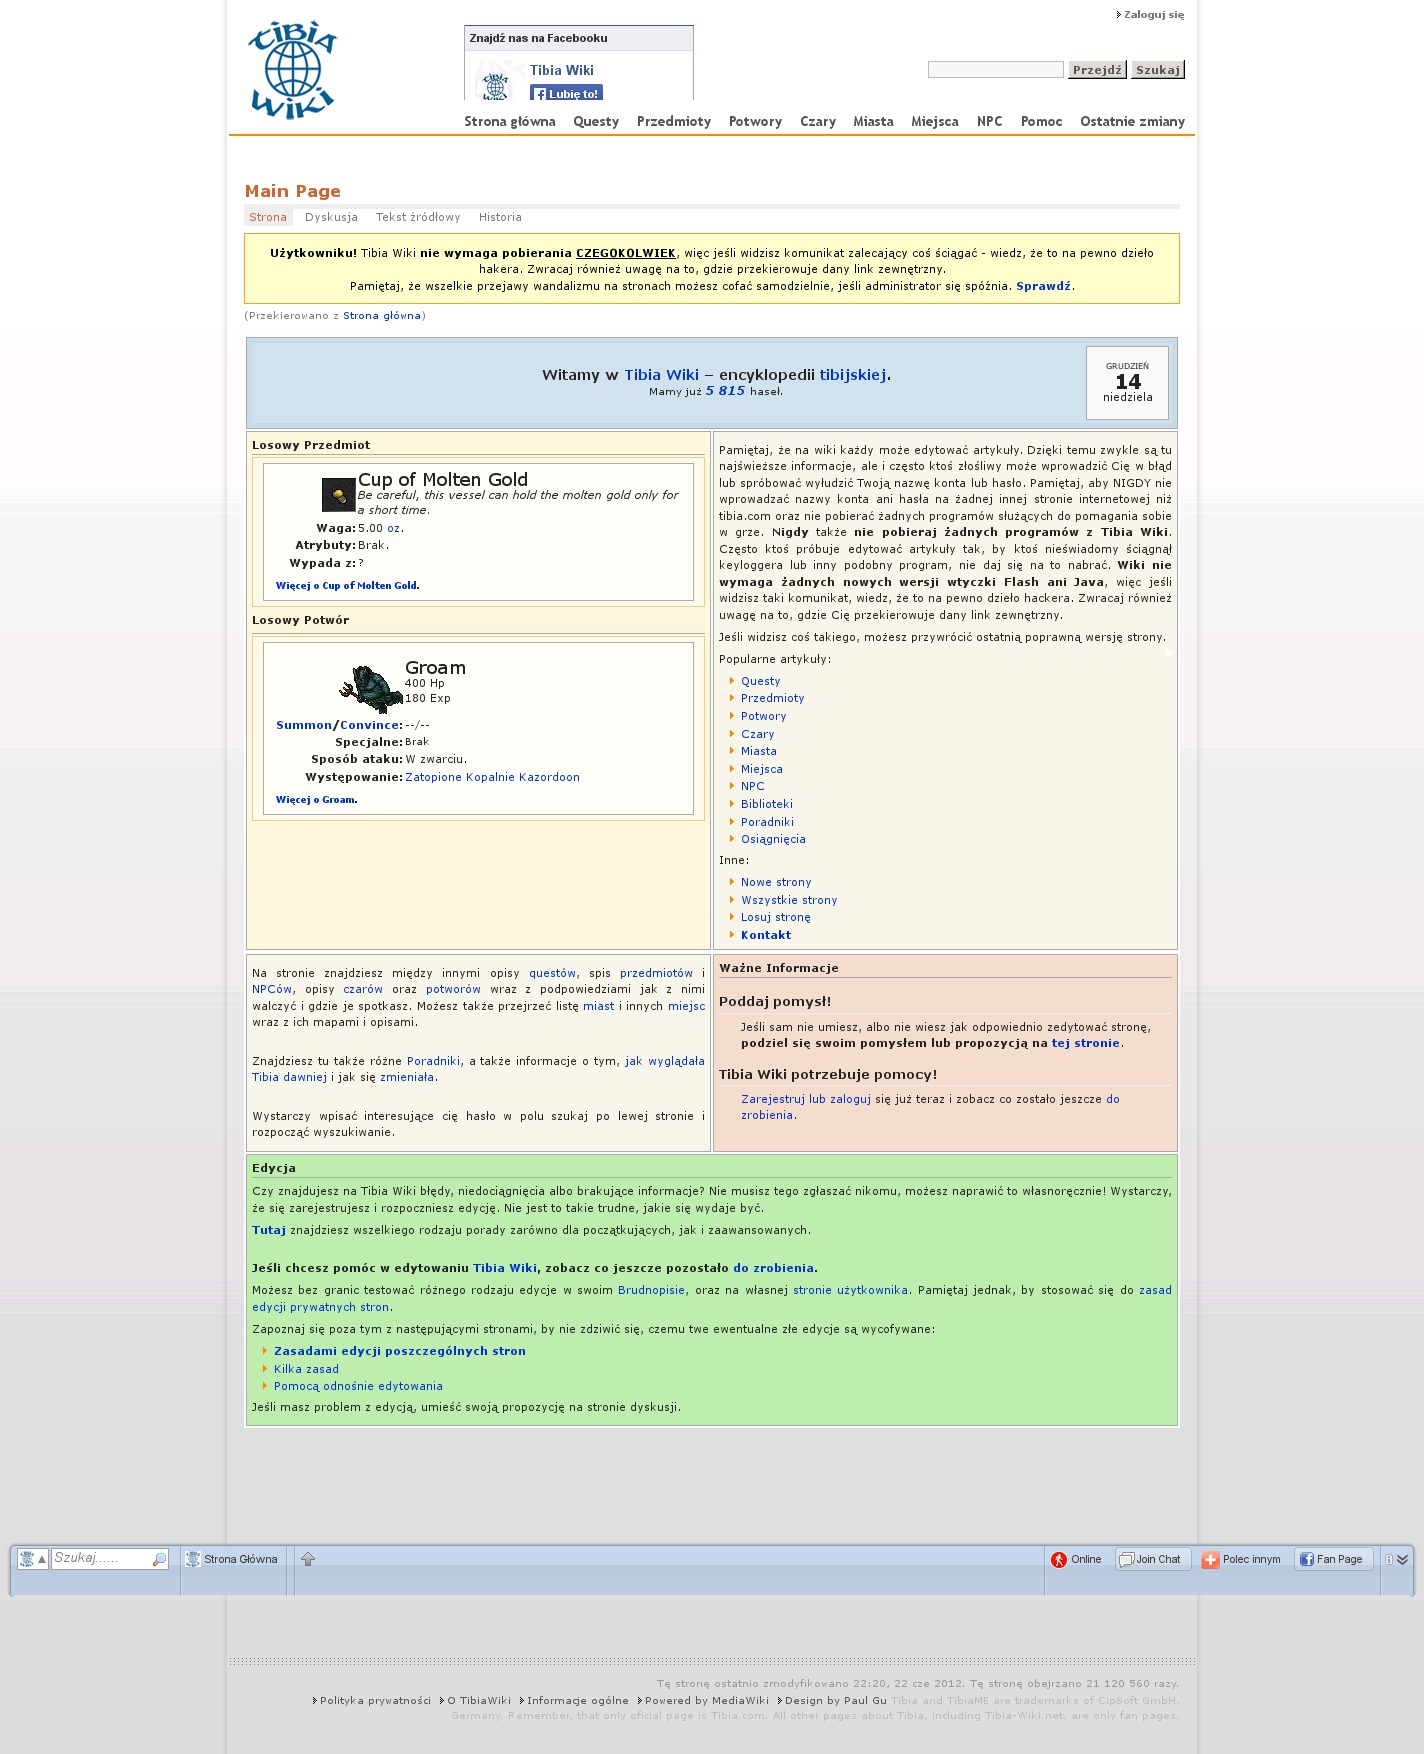Click the Tibia Wiki globe logo

click(292, 70)
